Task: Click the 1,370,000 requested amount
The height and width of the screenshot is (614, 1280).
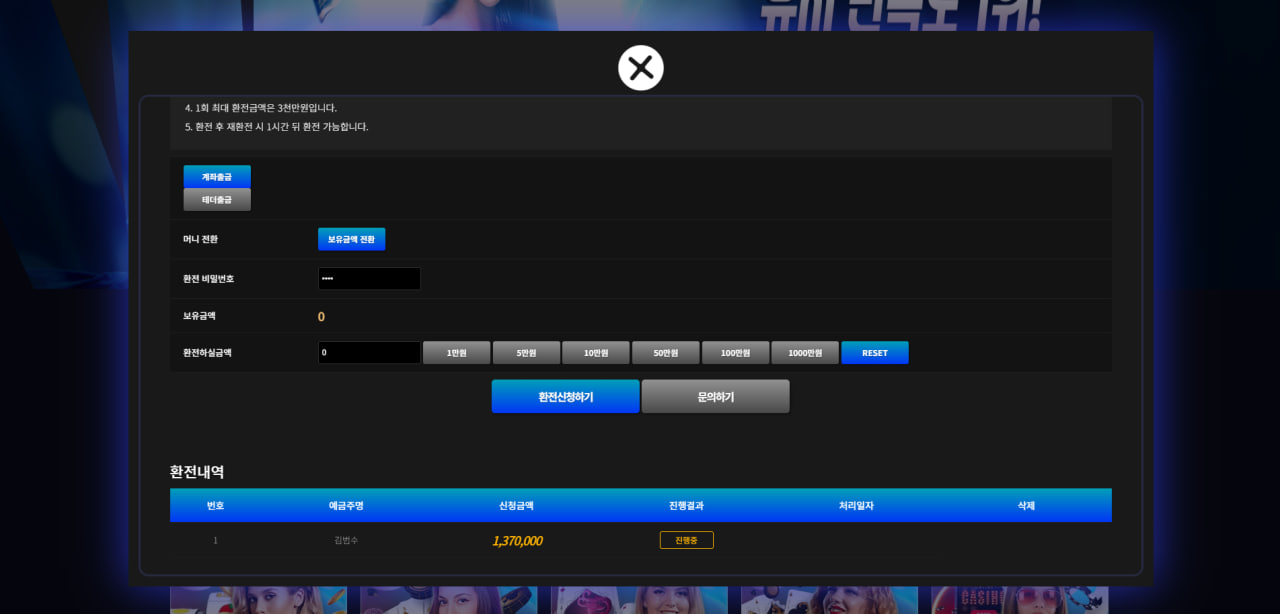Action: click(517, 541)
